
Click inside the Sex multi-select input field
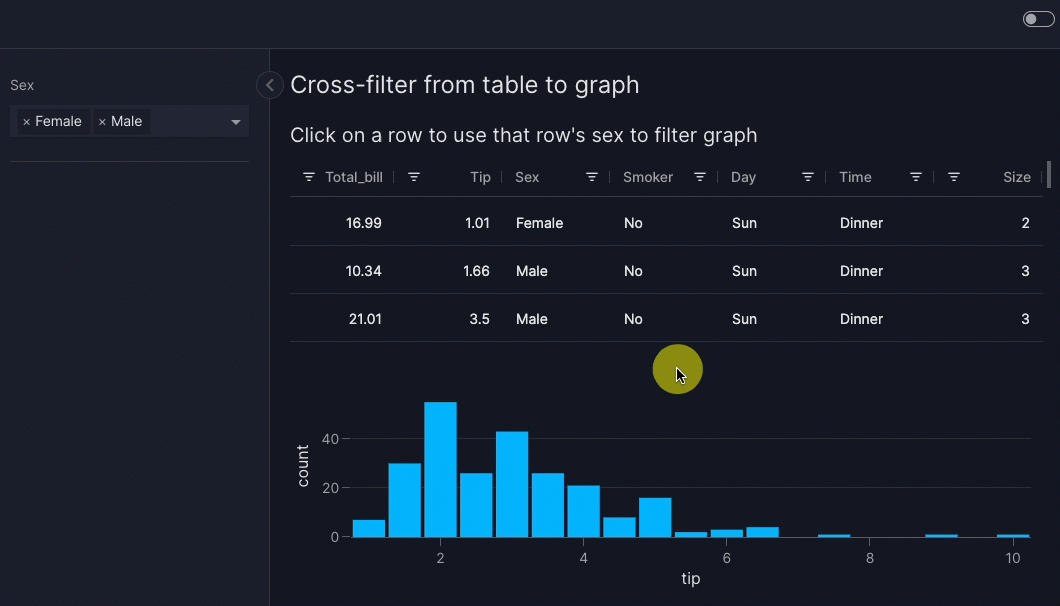(x=188, y=122)
